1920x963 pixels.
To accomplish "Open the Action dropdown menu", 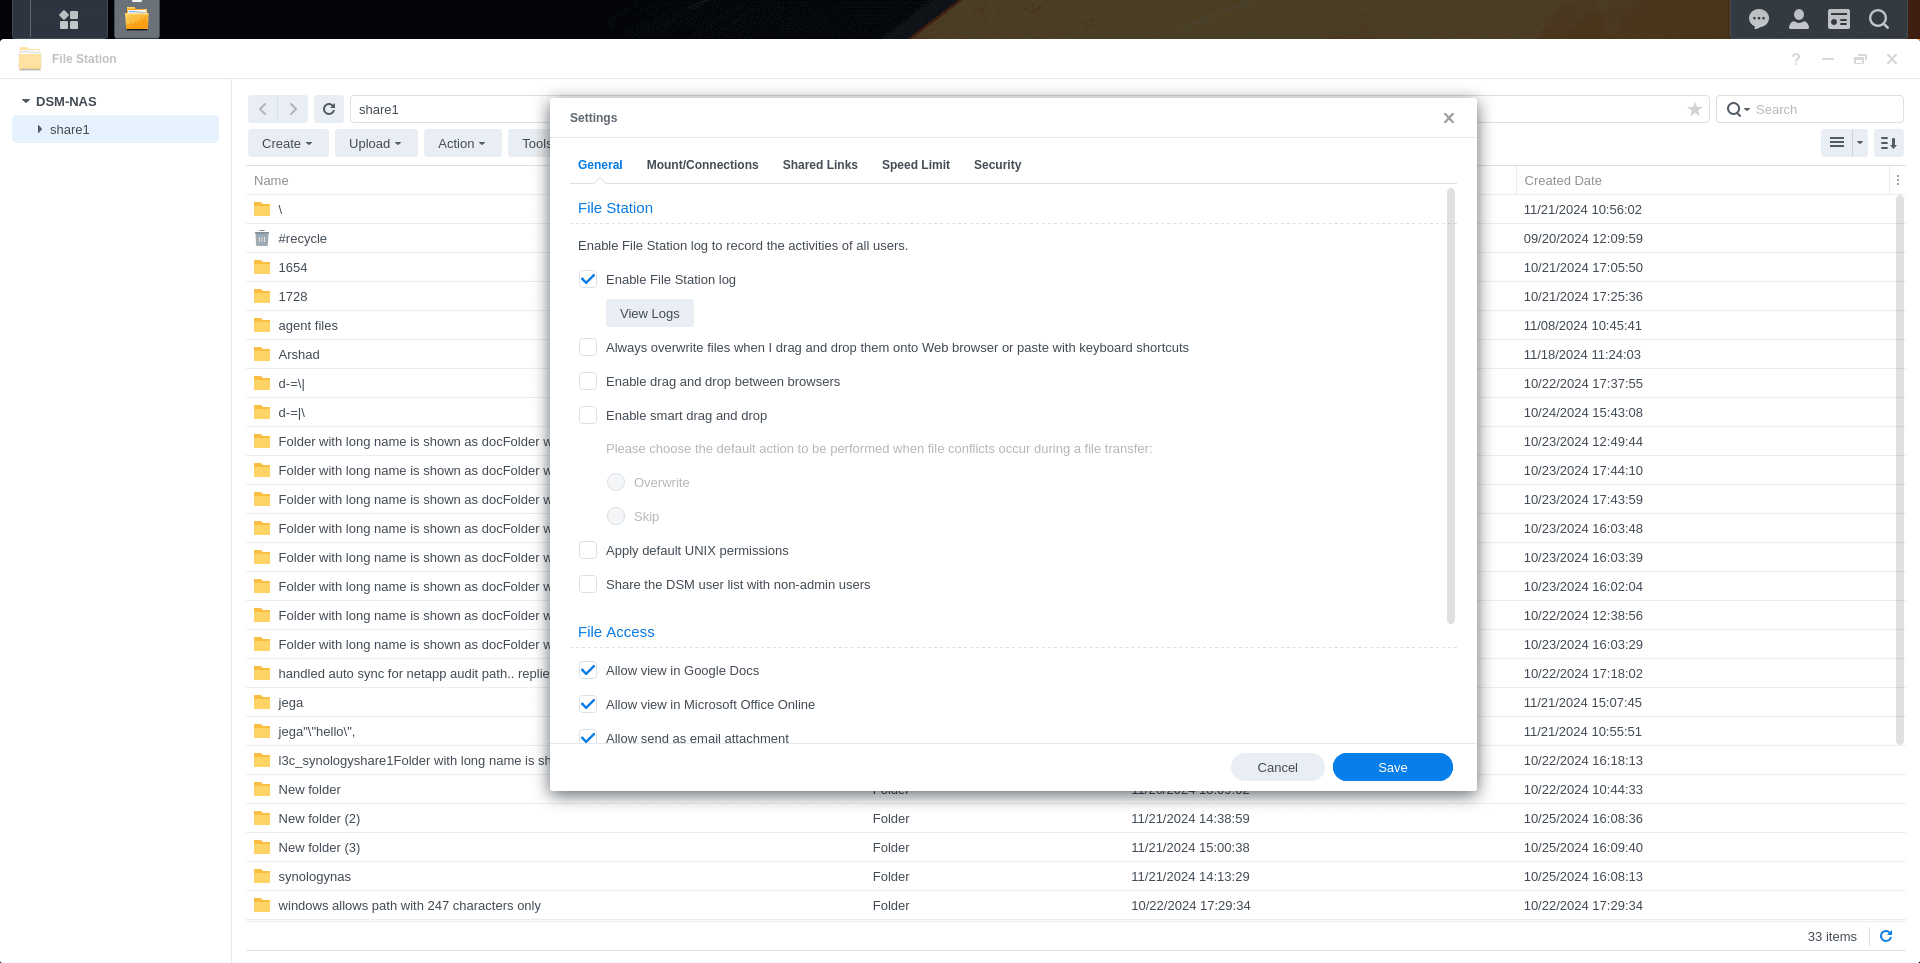I will coord(462,143).
